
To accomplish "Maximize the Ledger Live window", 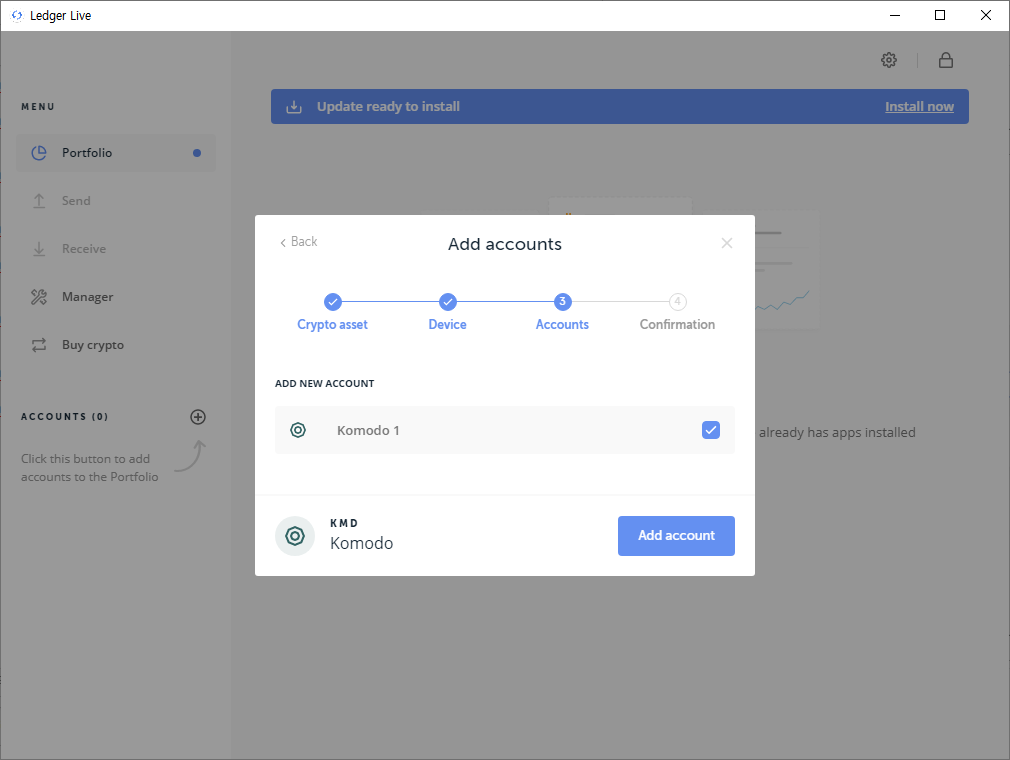I will click(940, 15).
